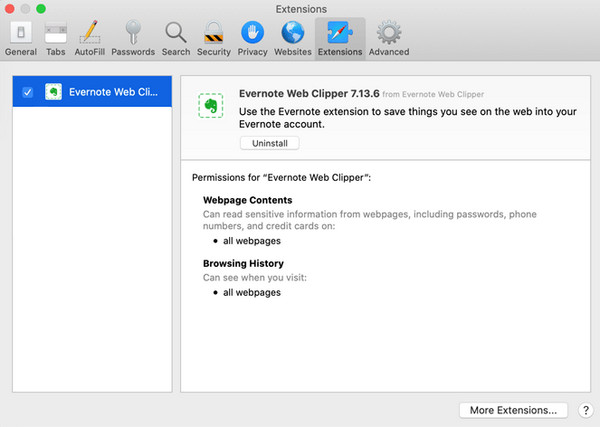Viewport: 600px width, 427px height.
Task: Click the "Evernote Web Clipper 7.13.6" title
Action: pos(309,93)
